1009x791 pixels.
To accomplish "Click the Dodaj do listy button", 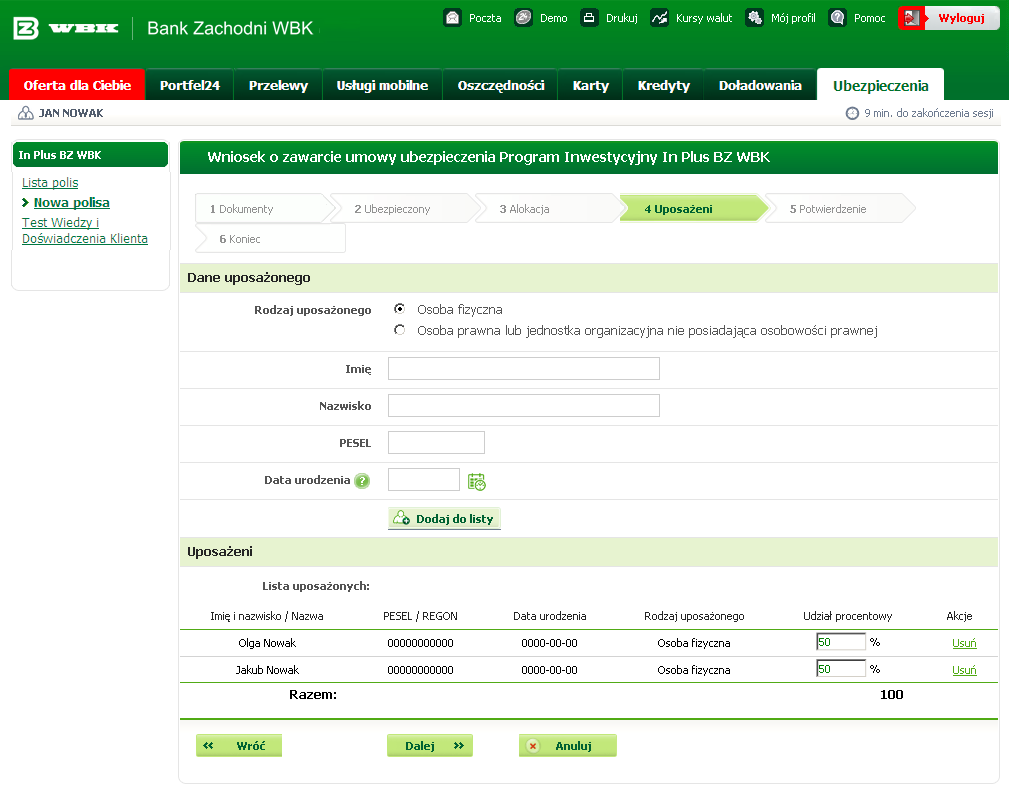I will [444, 518].
